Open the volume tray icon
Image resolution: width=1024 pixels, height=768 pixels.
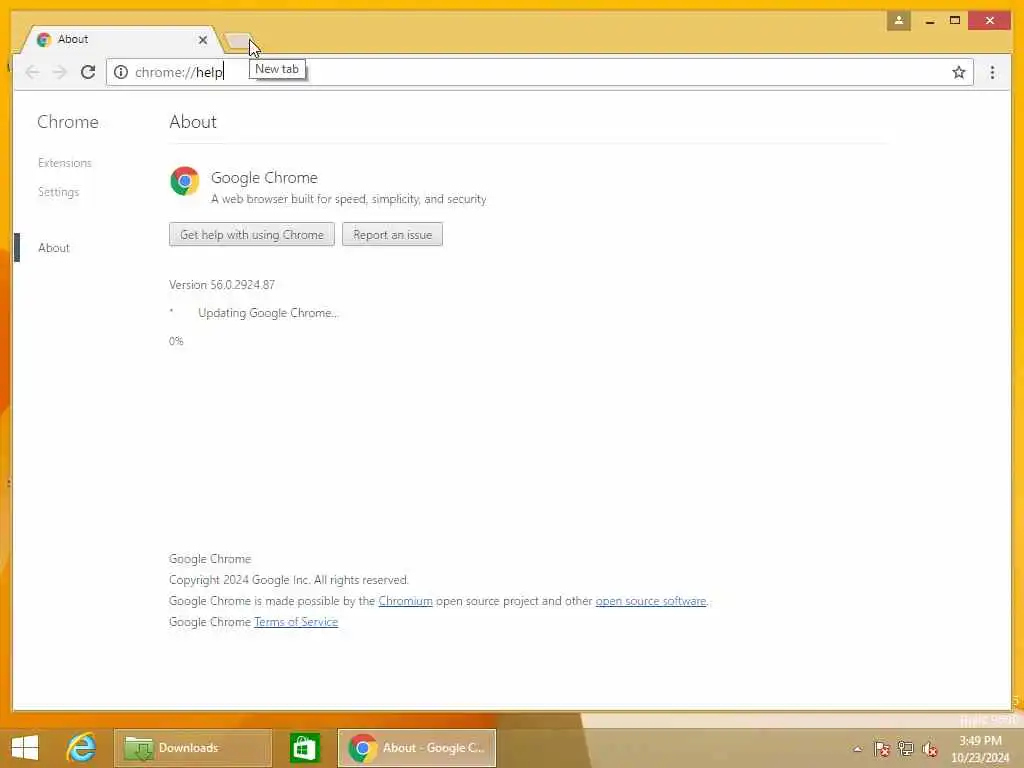929,748
